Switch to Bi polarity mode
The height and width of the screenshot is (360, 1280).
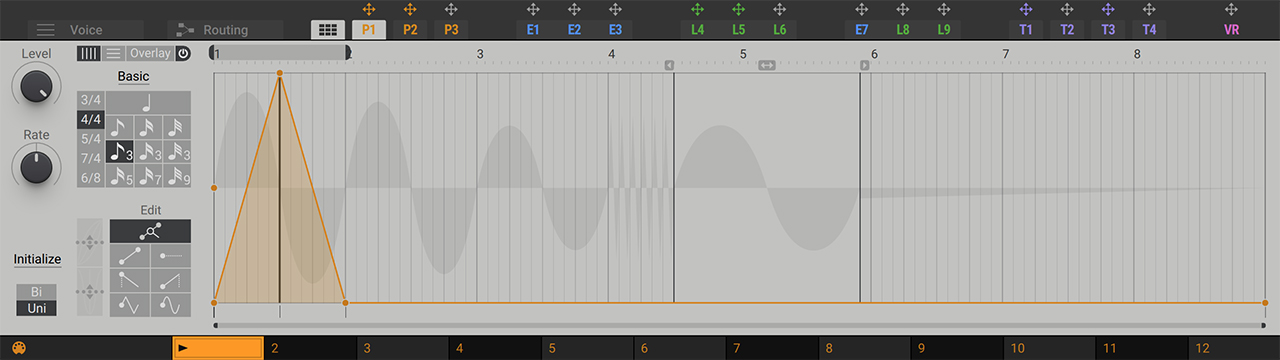[37, 292]
